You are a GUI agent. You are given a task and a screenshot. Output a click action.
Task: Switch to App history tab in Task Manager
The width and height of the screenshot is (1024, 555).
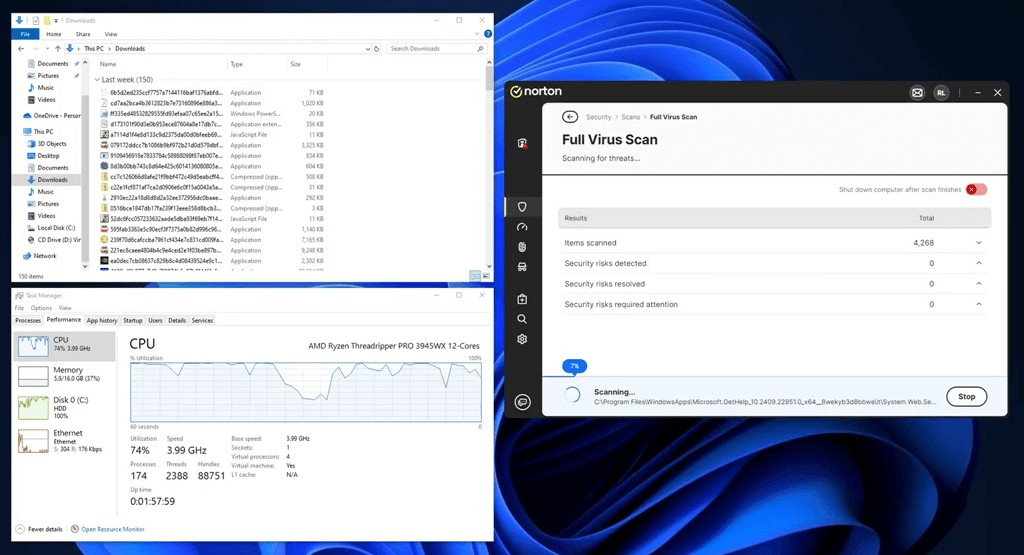pos(102,321)
